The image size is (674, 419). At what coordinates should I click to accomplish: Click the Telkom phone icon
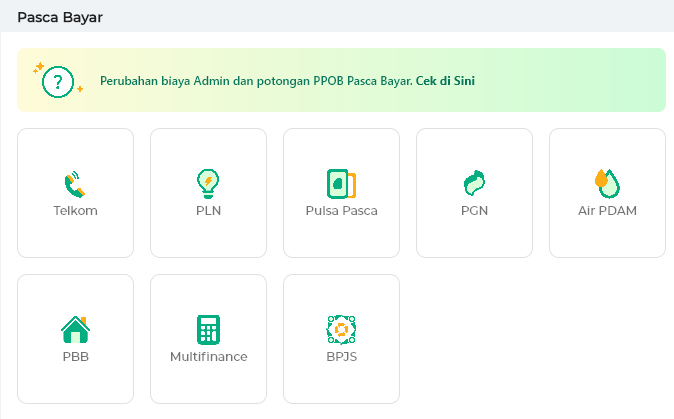coord(75,184)
